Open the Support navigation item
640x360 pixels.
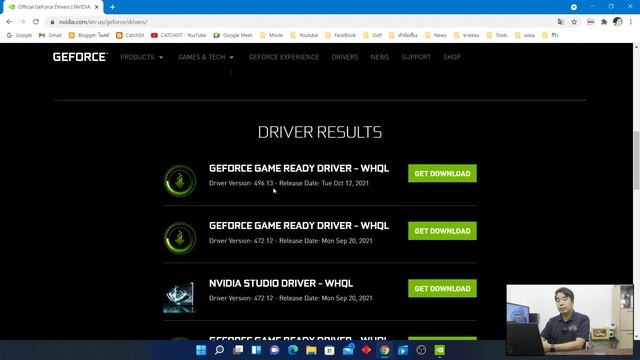pos(416,57)
